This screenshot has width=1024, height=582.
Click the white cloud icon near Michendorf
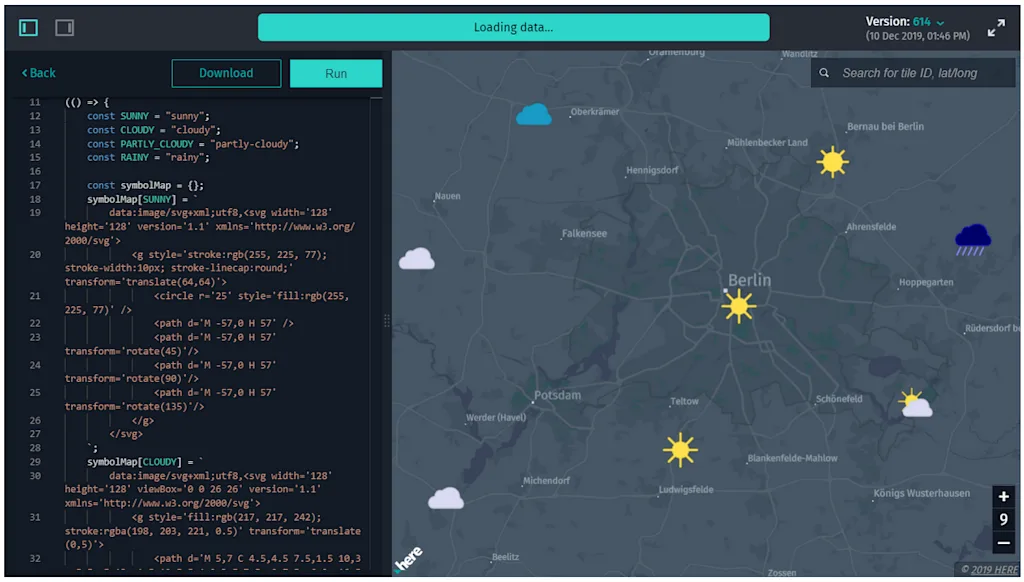(445, 498)
